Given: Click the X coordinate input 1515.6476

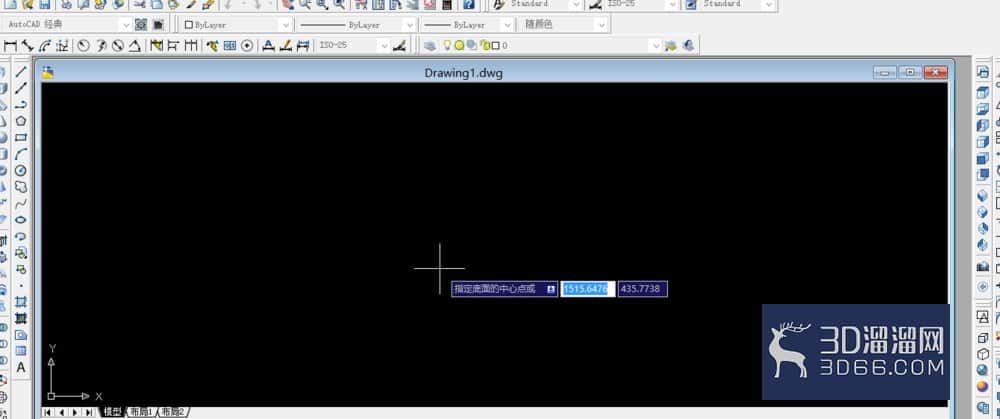Looking at the screenshot, I should coord(587,289).
